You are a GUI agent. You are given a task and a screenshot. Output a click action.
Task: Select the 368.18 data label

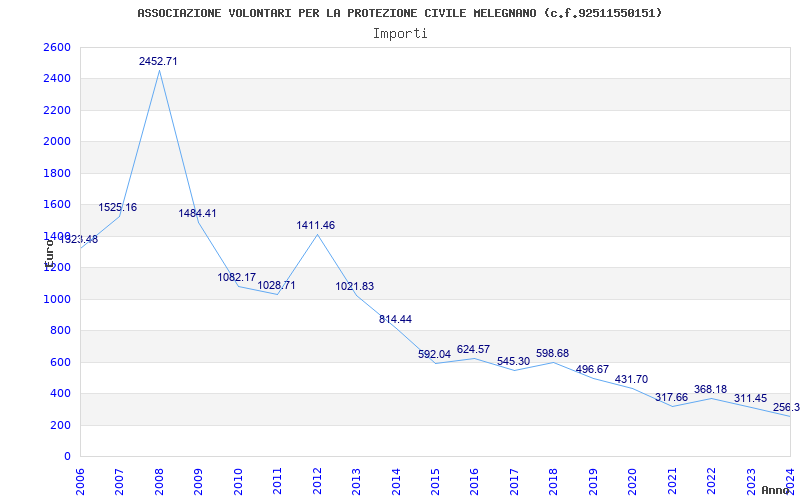[711, 389]
